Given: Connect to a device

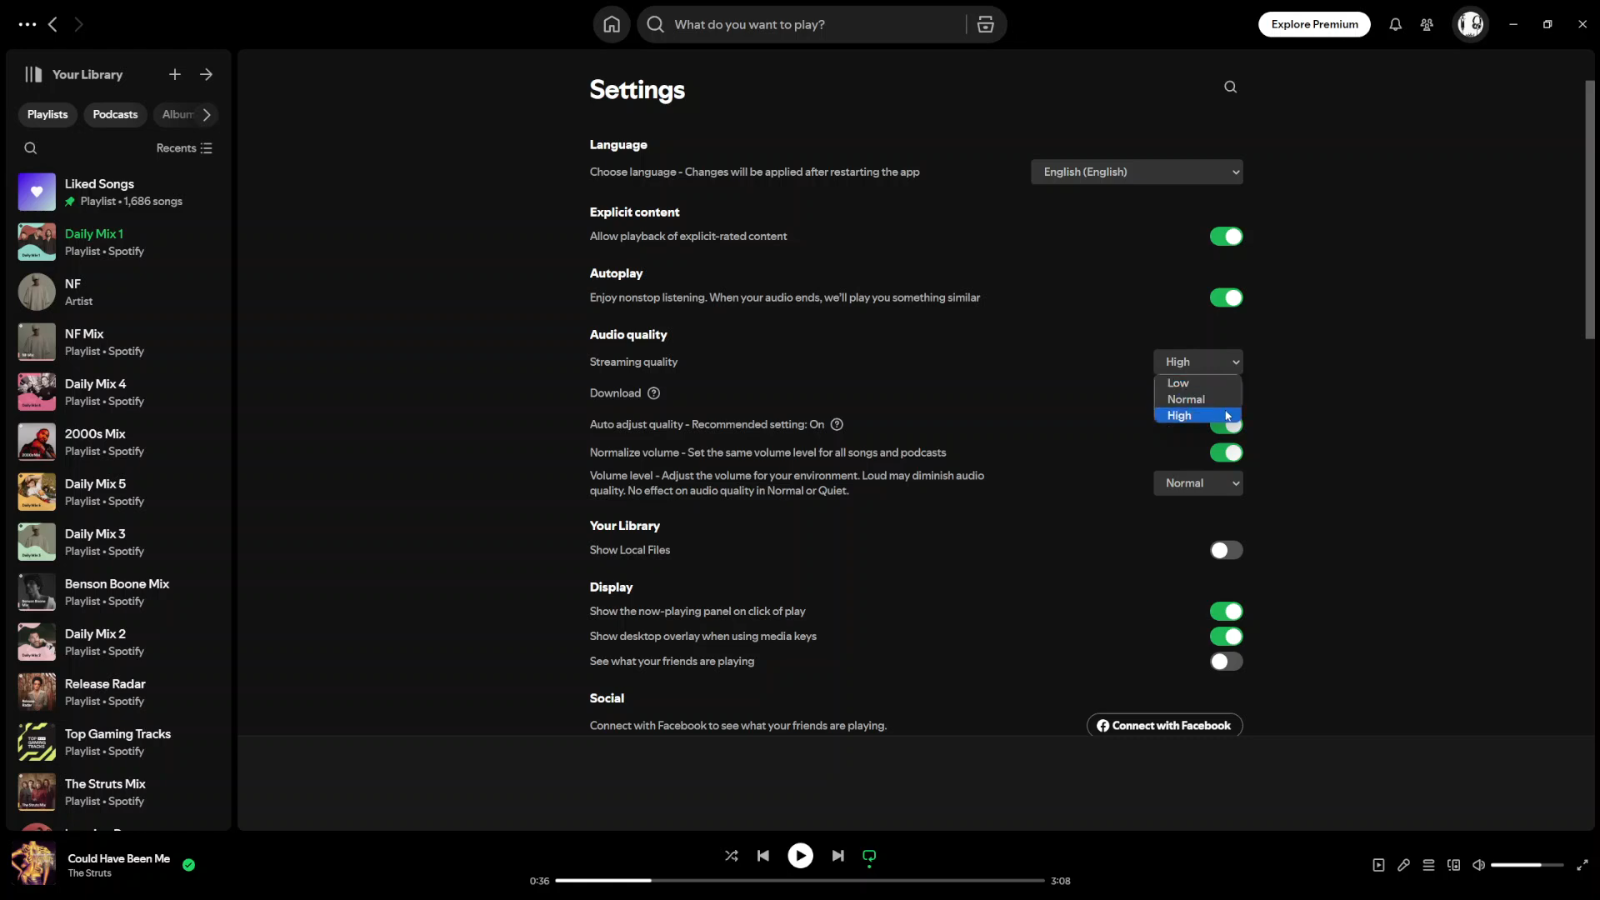Looking at the screenshot, I should click(x=1454, y=865).
